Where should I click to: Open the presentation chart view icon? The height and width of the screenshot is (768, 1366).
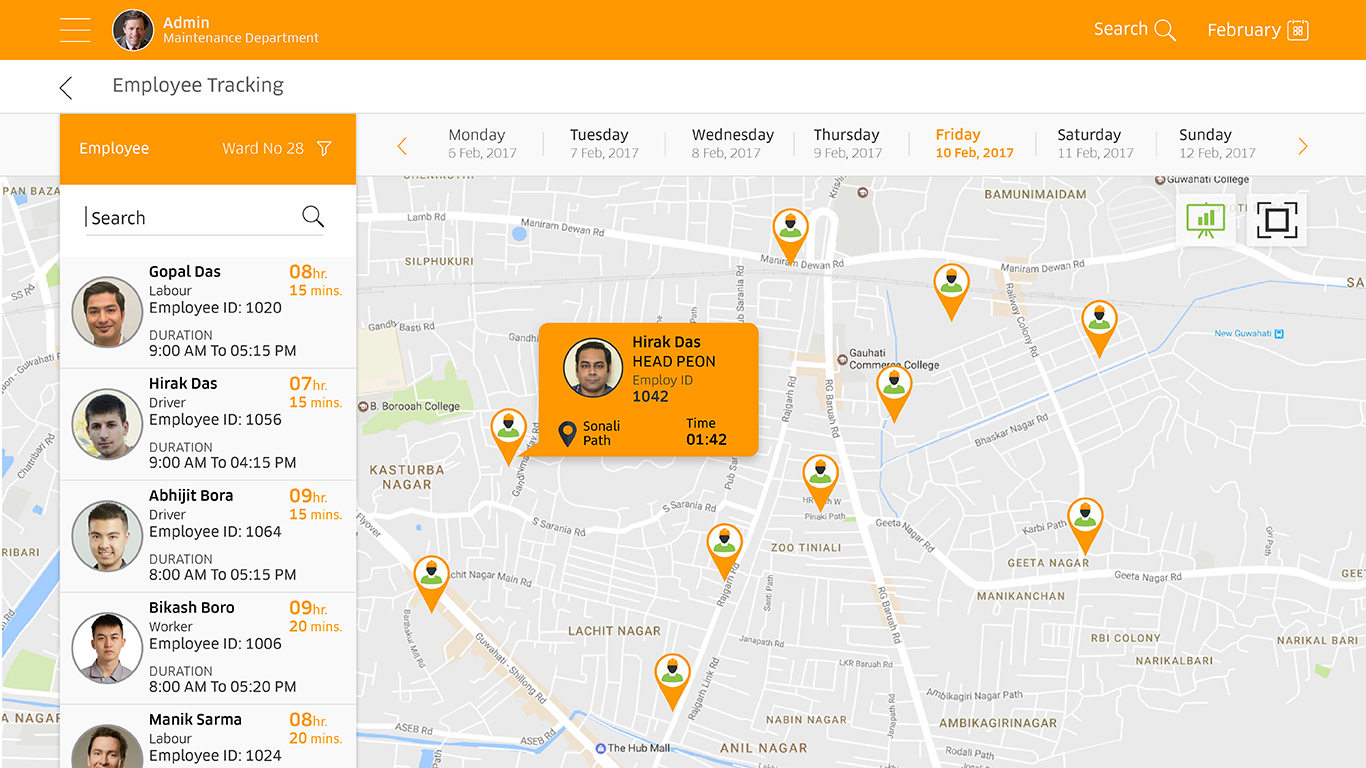click(x=1205, y=220)
